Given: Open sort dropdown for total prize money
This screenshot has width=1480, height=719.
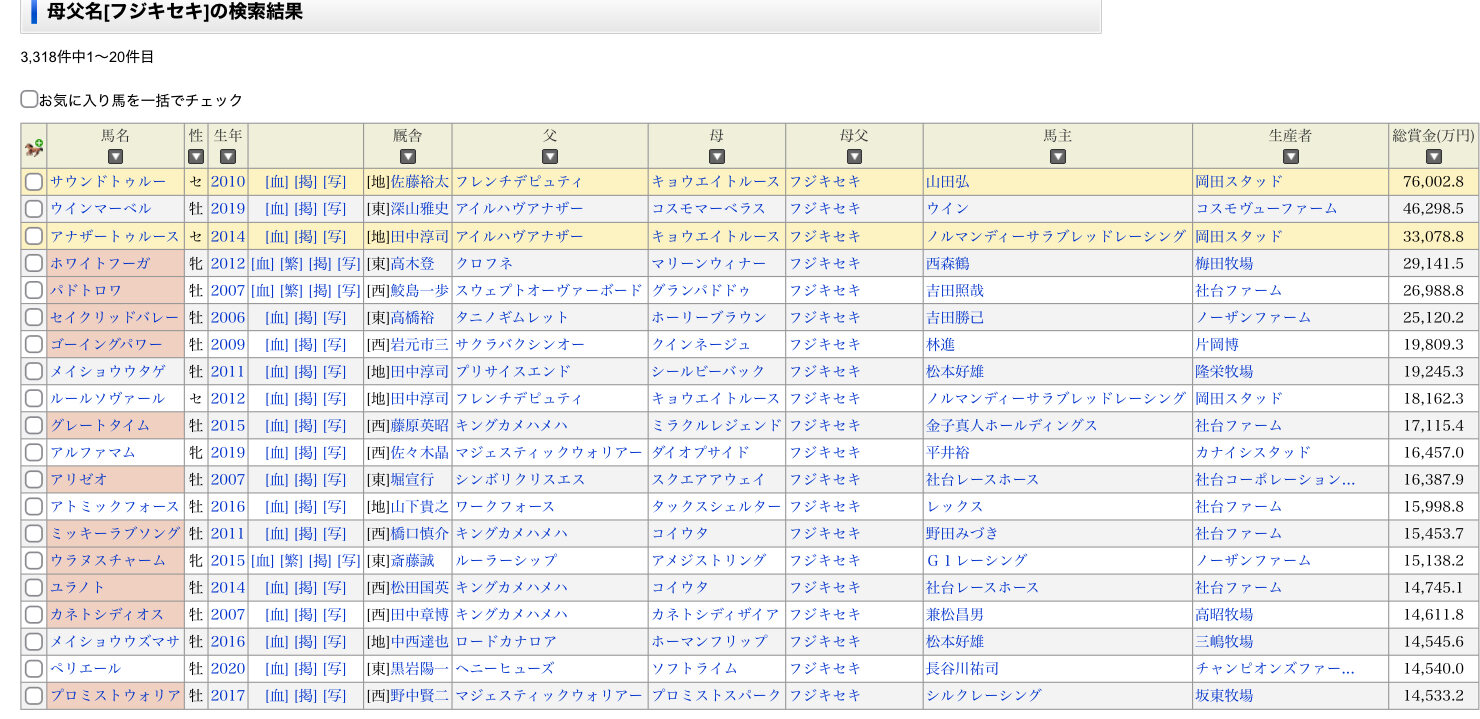Looking at the screenshot, I should pyautogui.click(x=1434, y=157).
